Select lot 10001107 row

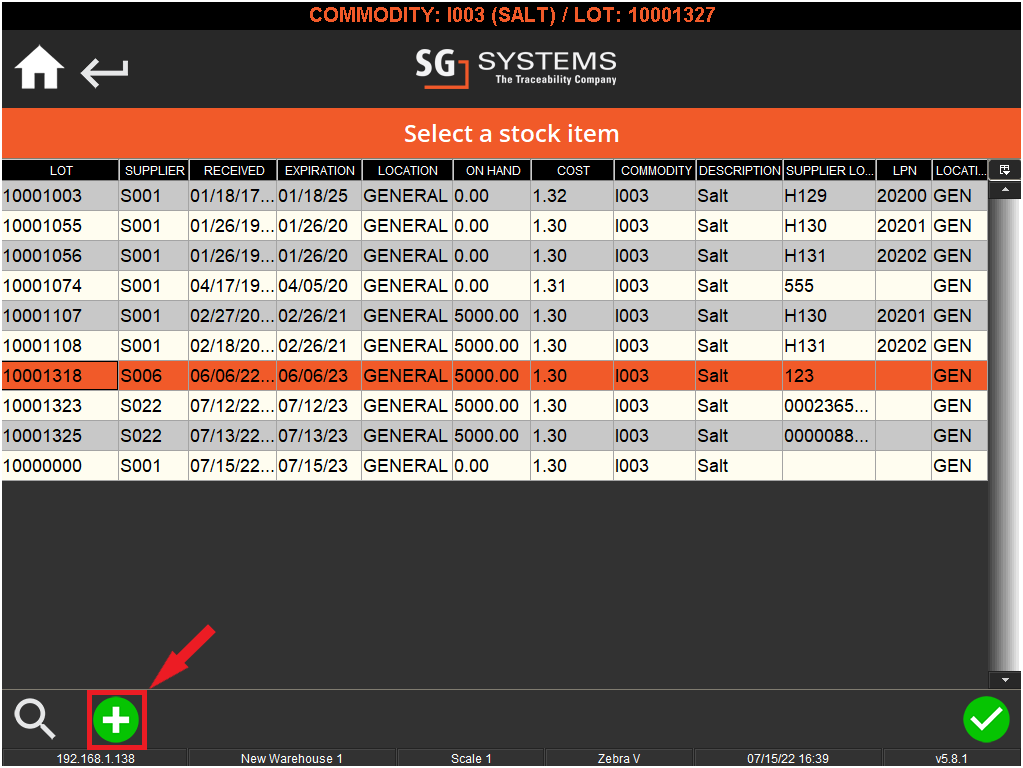click(495, 316)
